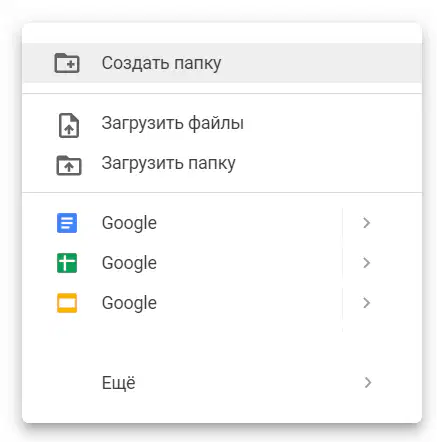Choose Загрузить файлы from the menu
Screen dimensions: 437x442
pyautogui.click(x=173, y=123)
